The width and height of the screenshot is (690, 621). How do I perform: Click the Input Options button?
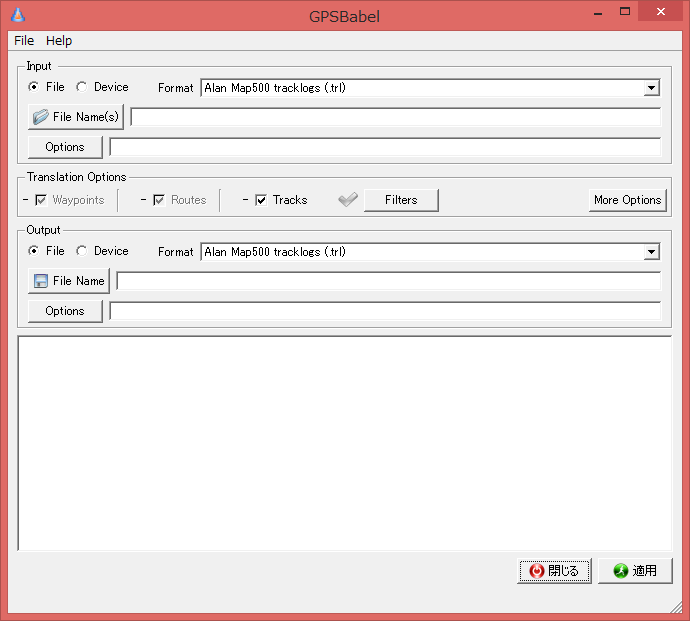[65, 147]
